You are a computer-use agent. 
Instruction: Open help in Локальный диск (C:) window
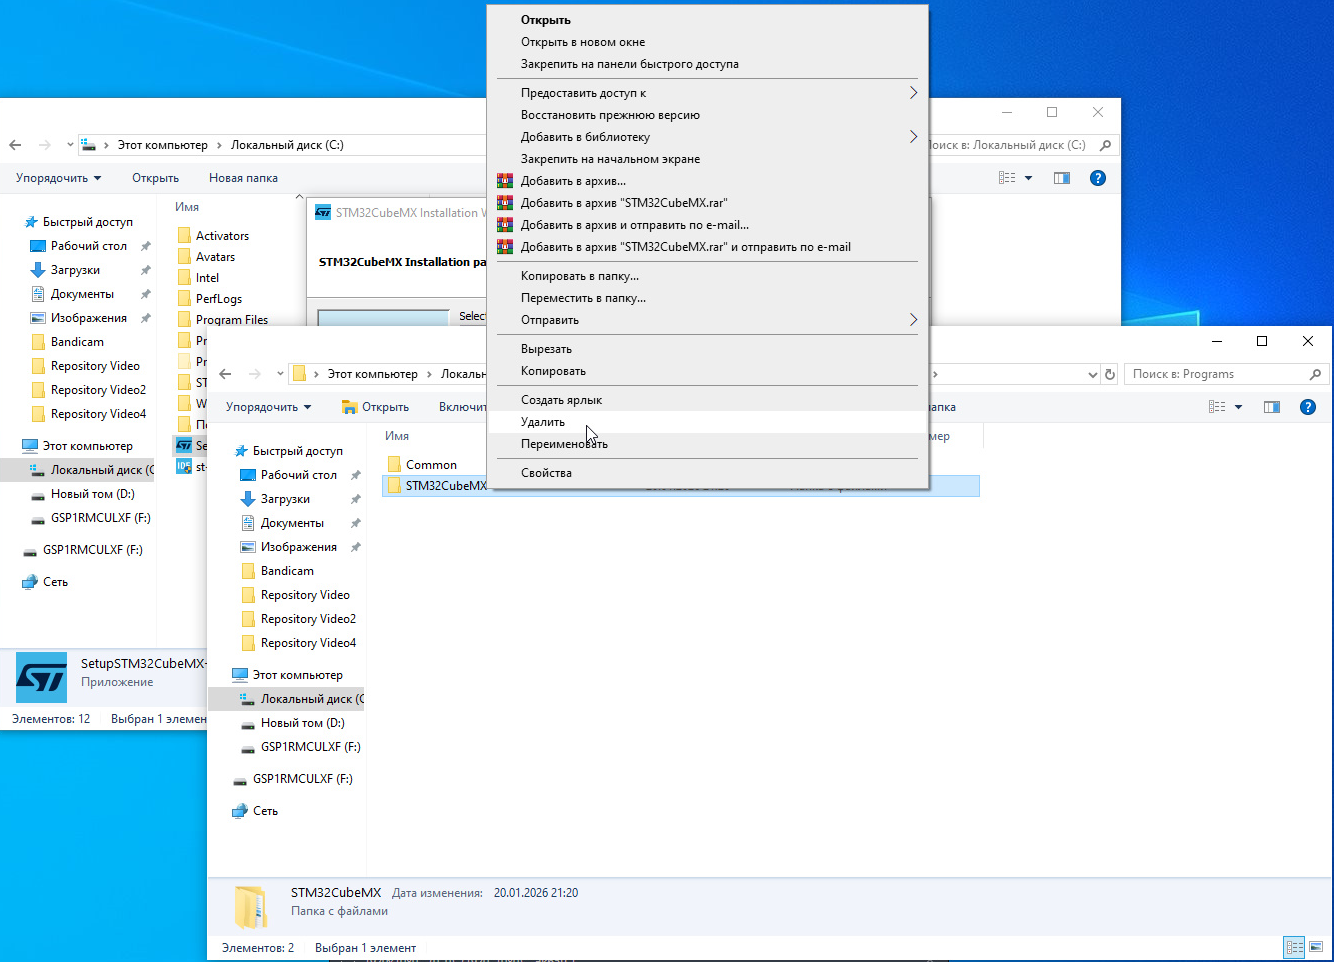[1098, 178]
